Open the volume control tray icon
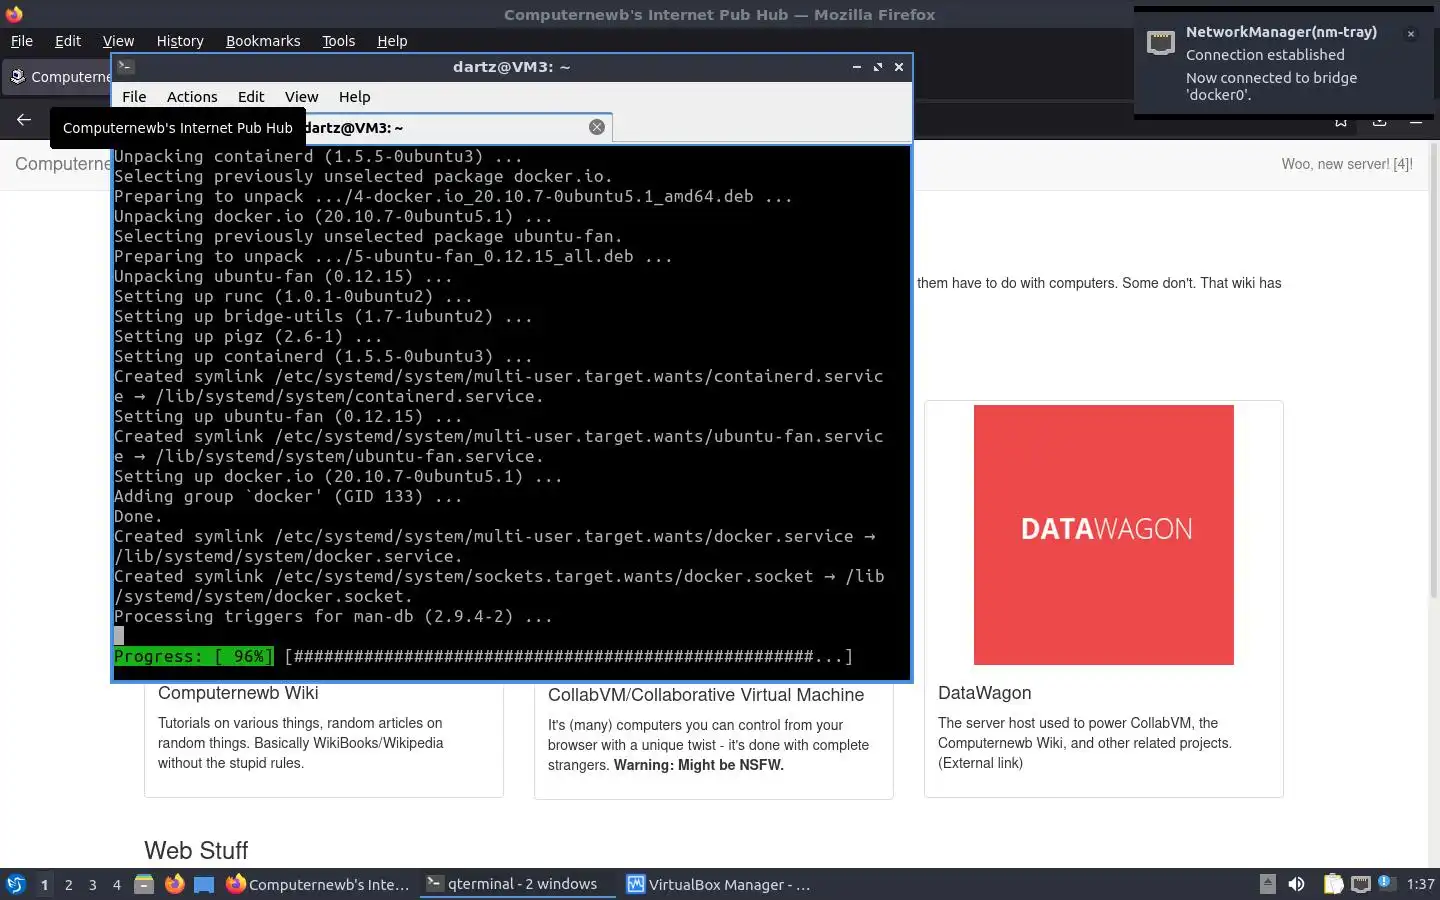Viewport: 1440px width, 900px height. [x=1297, y=884]
